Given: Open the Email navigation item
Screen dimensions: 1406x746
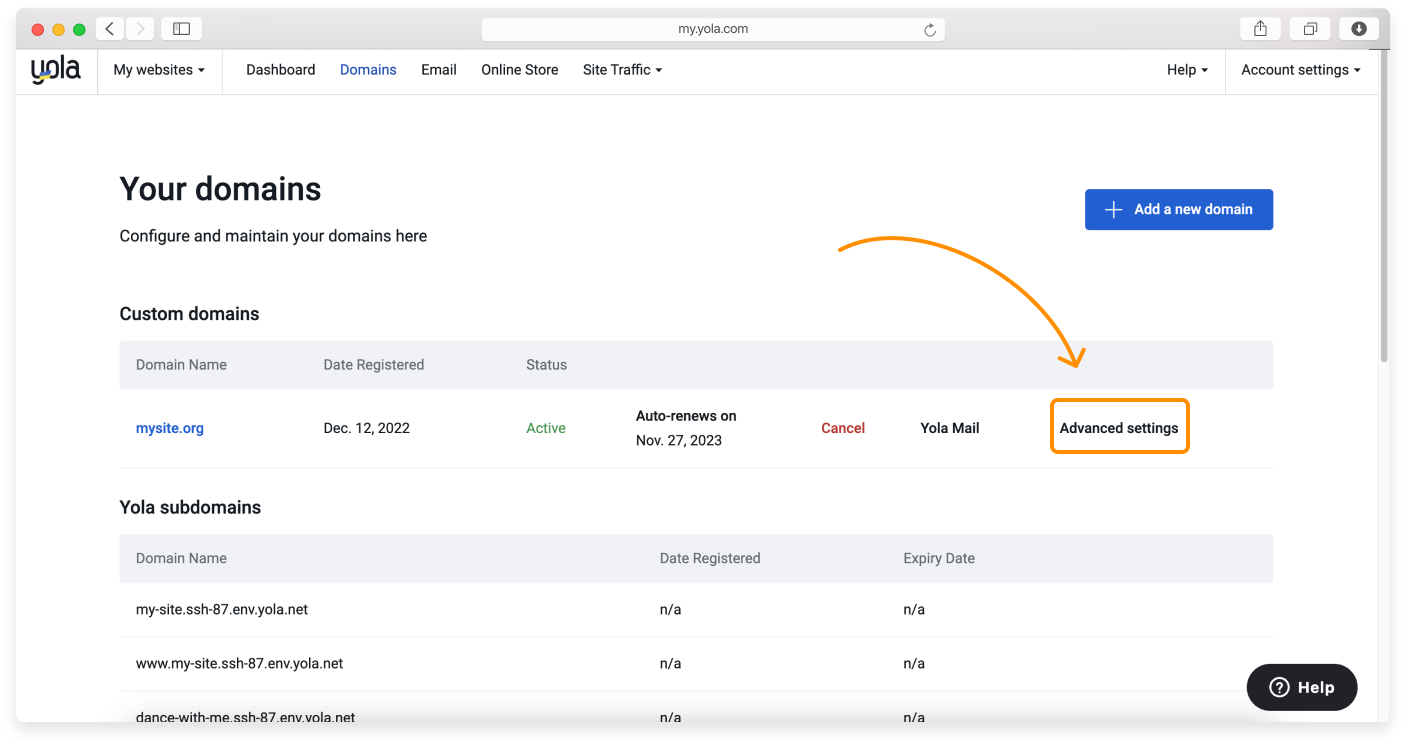Looking at the screenshot, I should 438,70.
